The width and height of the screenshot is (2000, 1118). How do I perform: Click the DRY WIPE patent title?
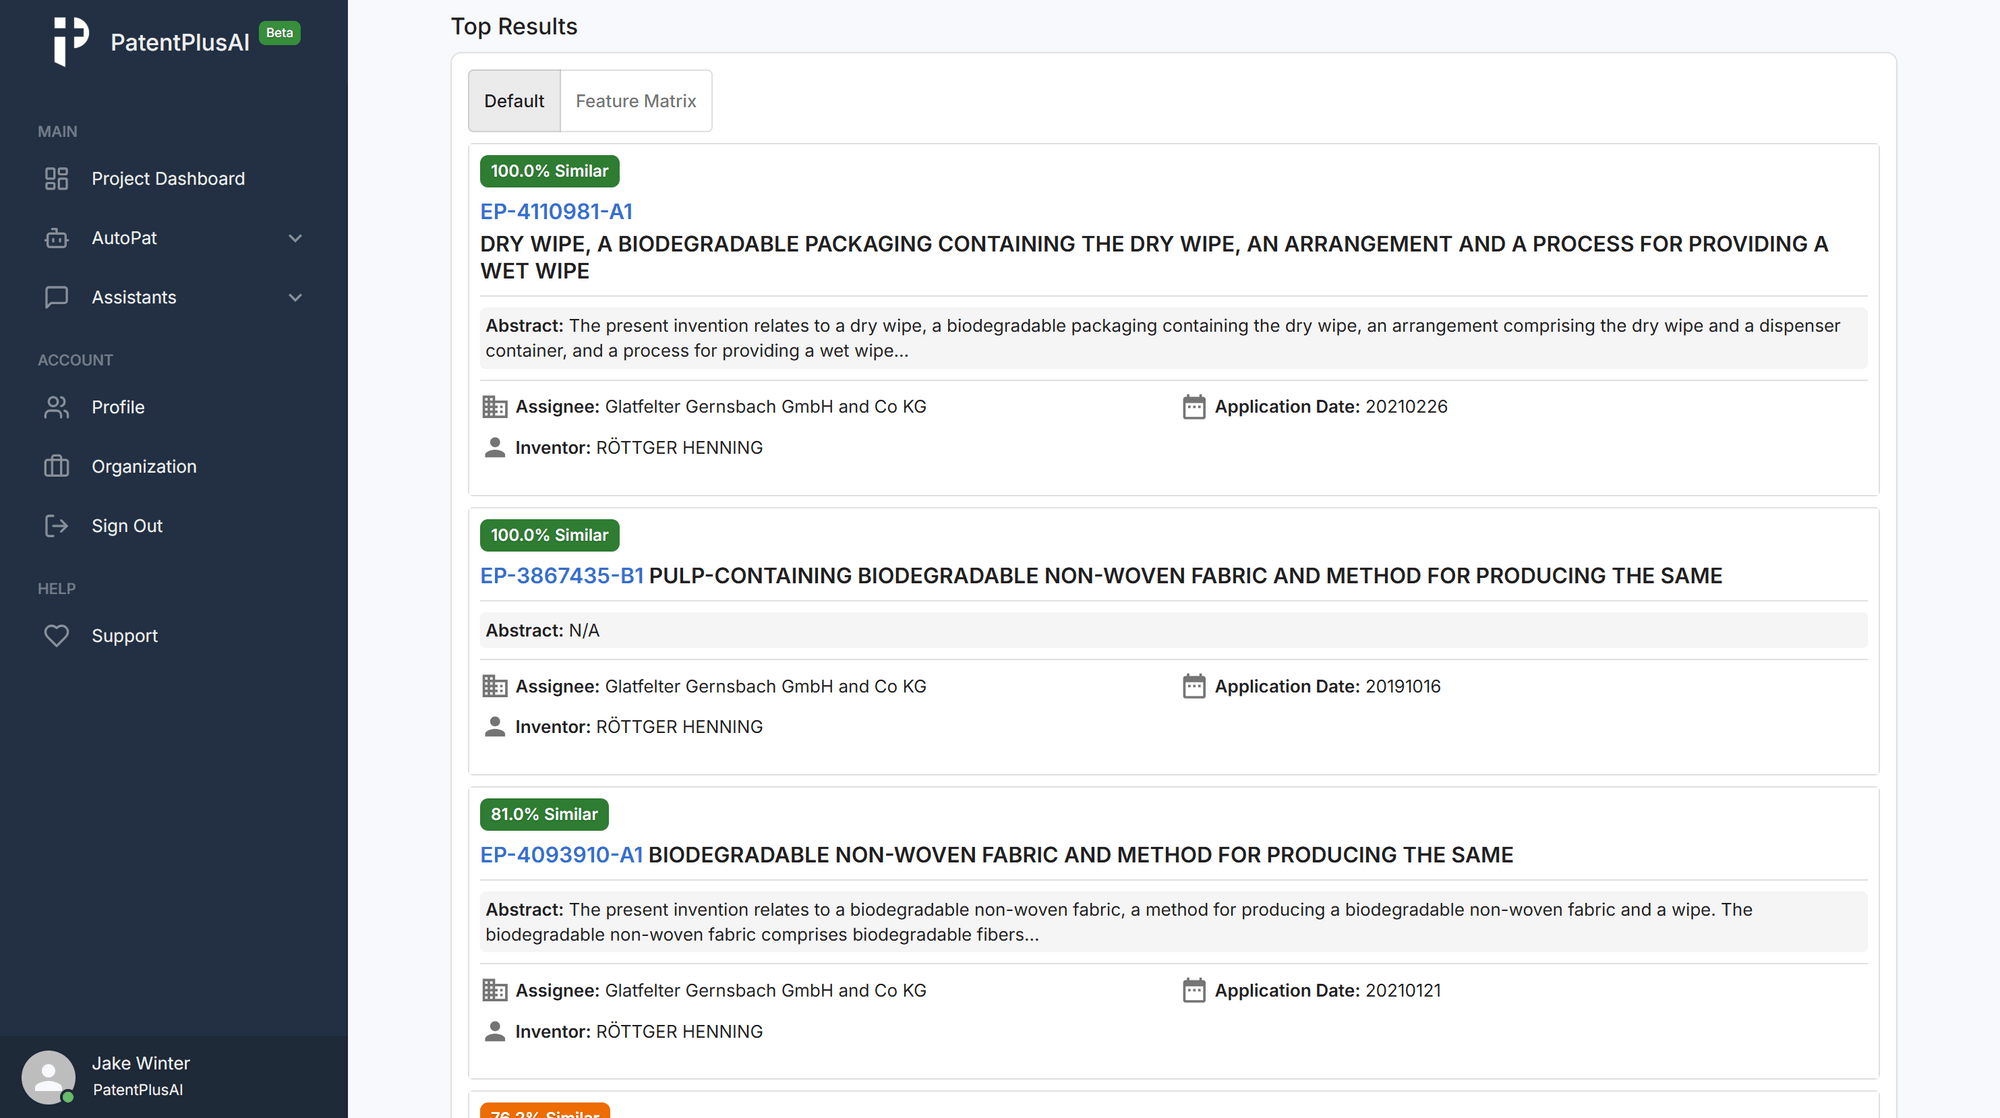pos(1154,257)
